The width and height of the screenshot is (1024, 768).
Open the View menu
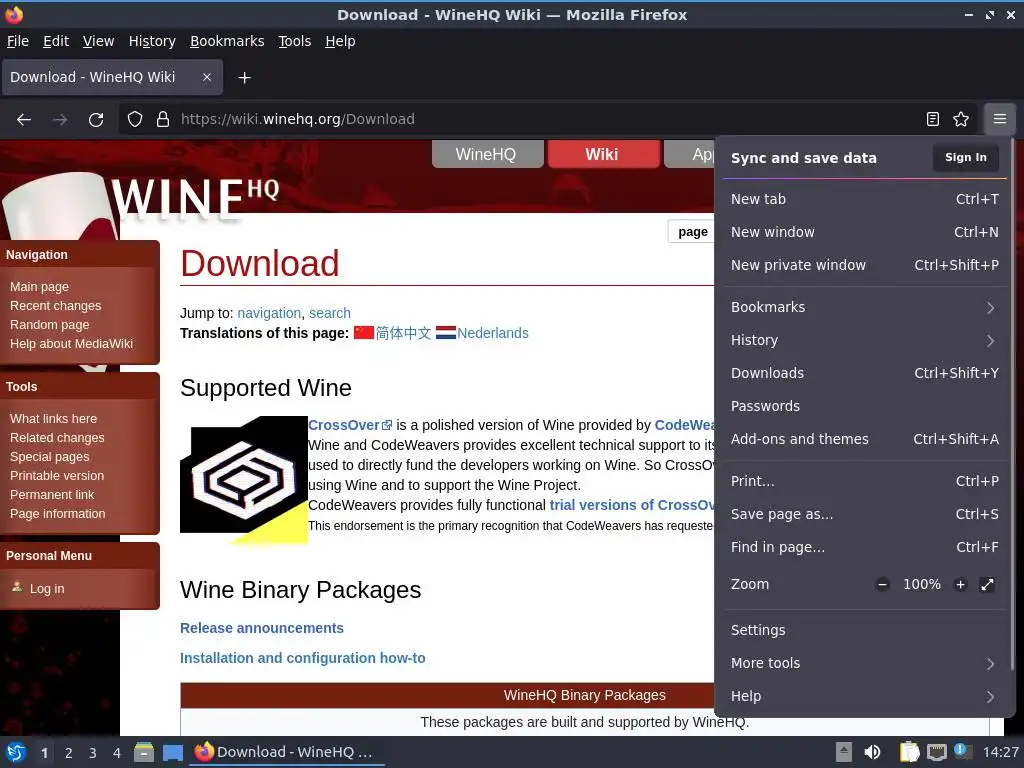[x=99, y=41]
